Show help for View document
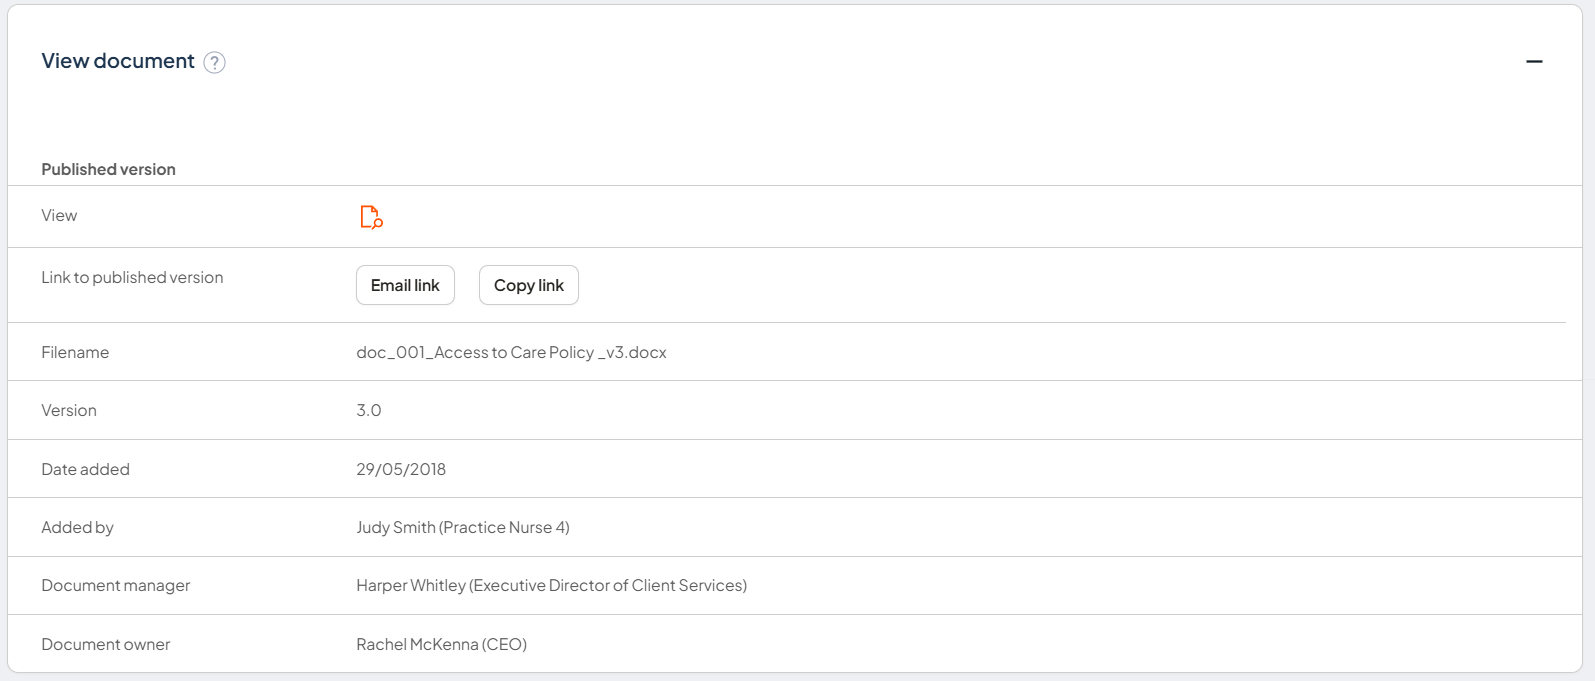1595x681 pixels. [x=214, y=62]
